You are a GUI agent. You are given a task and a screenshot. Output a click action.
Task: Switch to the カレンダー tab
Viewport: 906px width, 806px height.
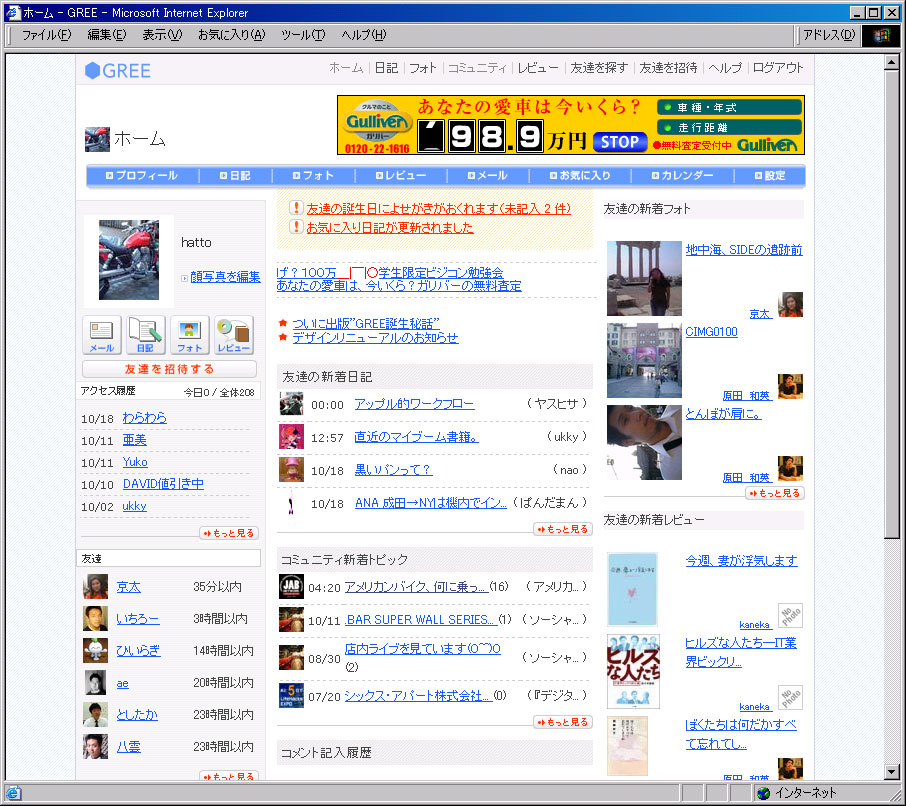(x=681, y=176)
